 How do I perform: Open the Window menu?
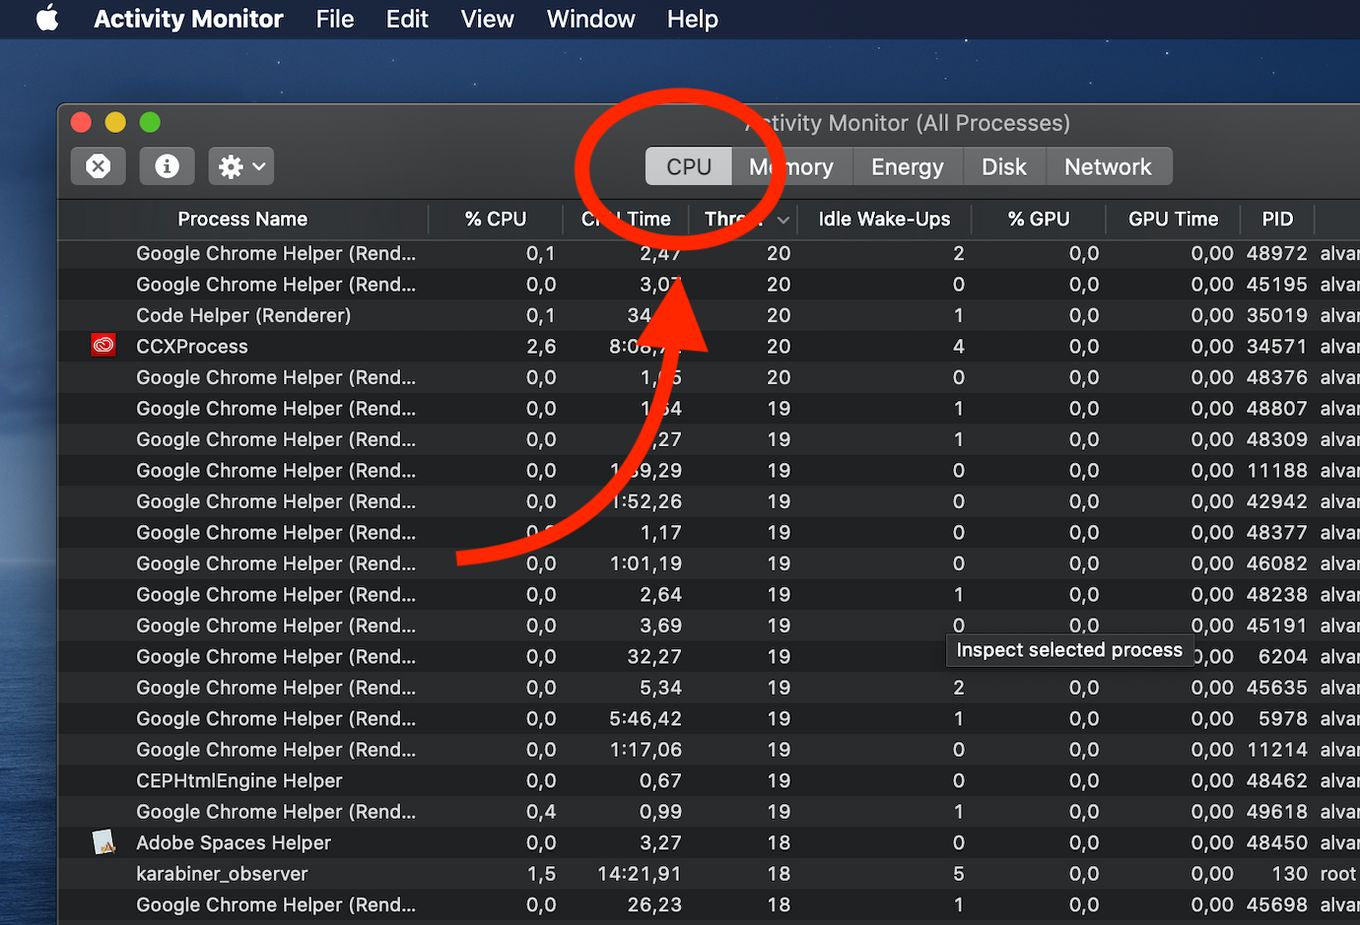tap(591, 19)
